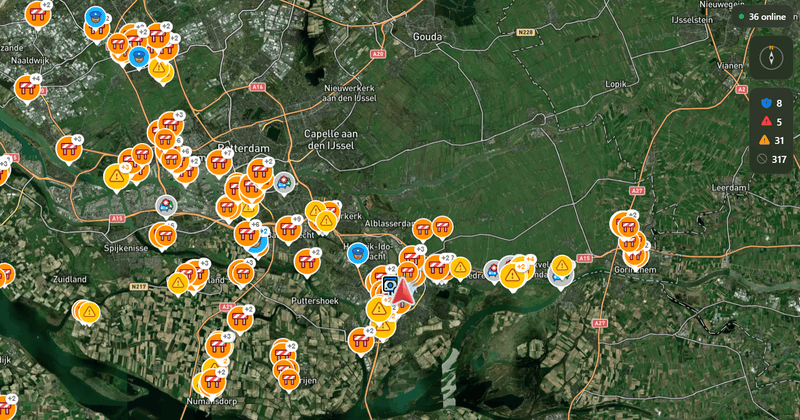Click the A27 road shield near Leerdam
This screenshot has height=420, width=800.
coord(637,190)
